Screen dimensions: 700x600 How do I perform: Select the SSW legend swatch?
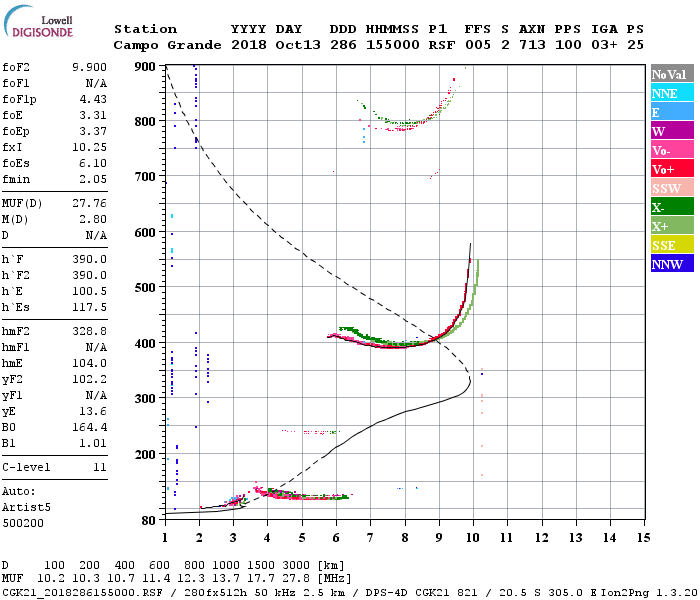672,188
